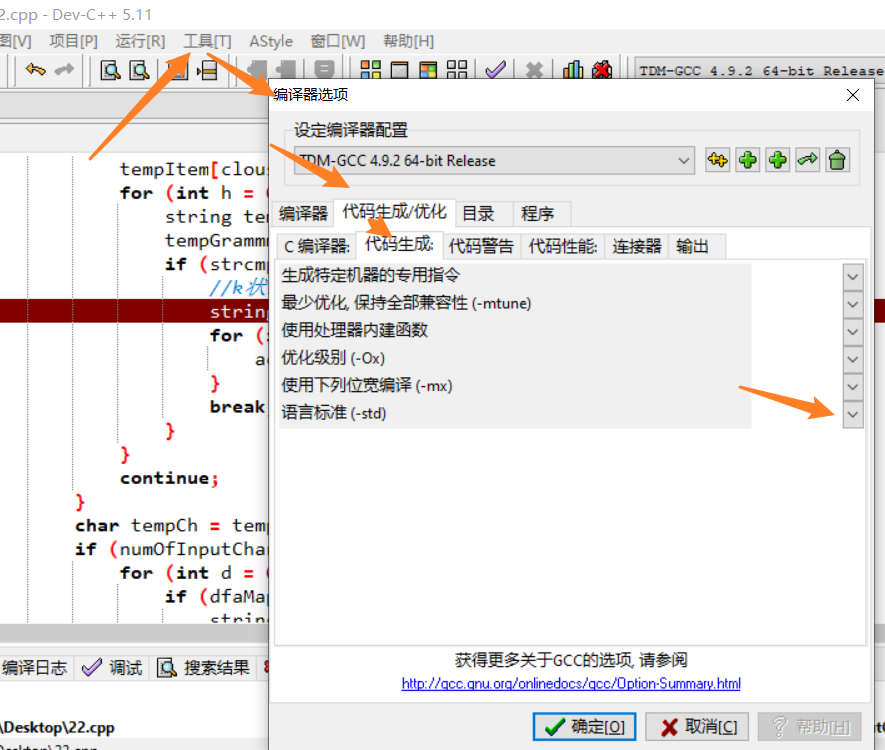Viewport: 885px width, 750px height.
Task: Cancel the dialog via 取消 button
Action: pyautogui.click(x=697, y=727)
